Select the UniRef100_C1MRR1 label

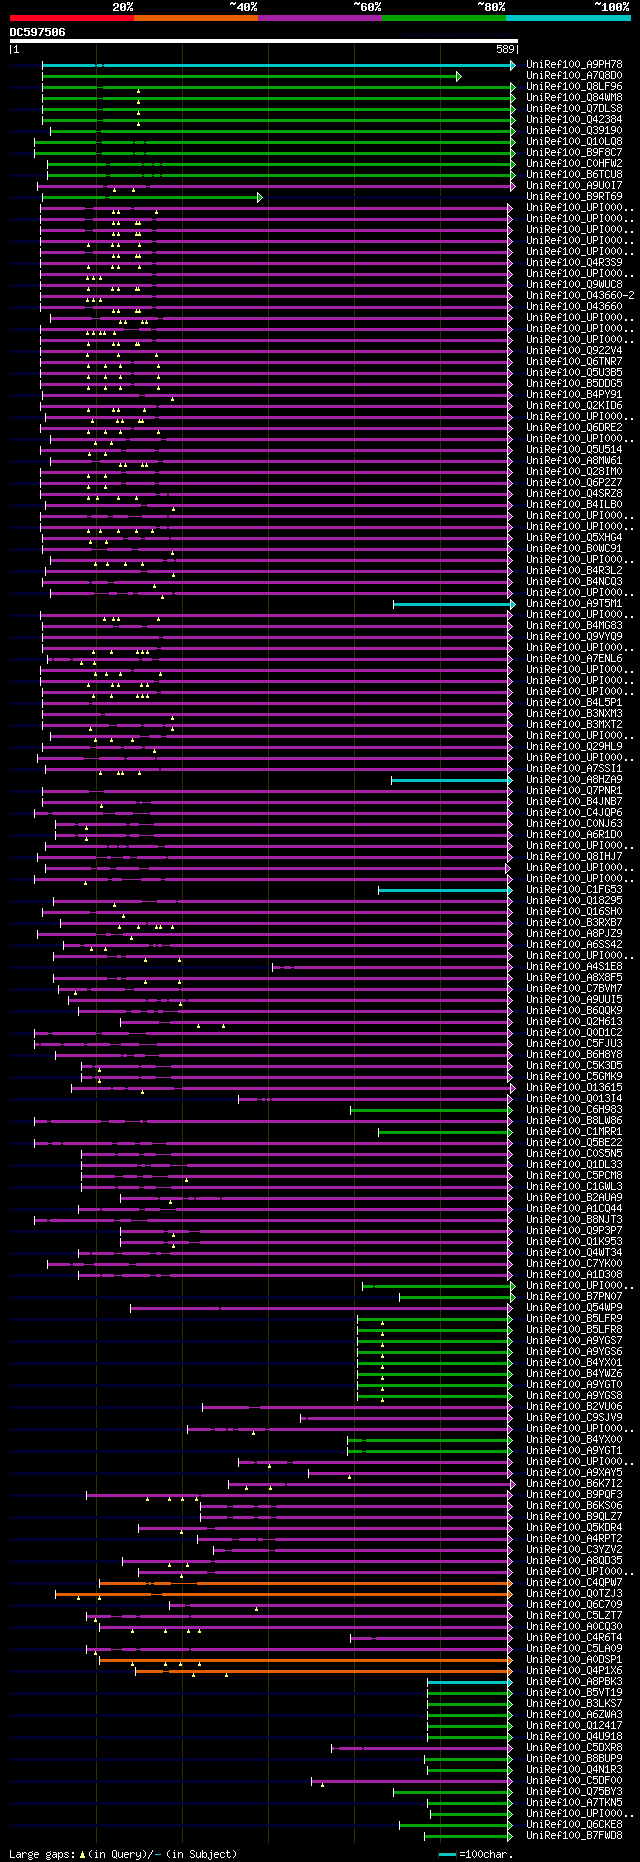tap(574, 1131)
